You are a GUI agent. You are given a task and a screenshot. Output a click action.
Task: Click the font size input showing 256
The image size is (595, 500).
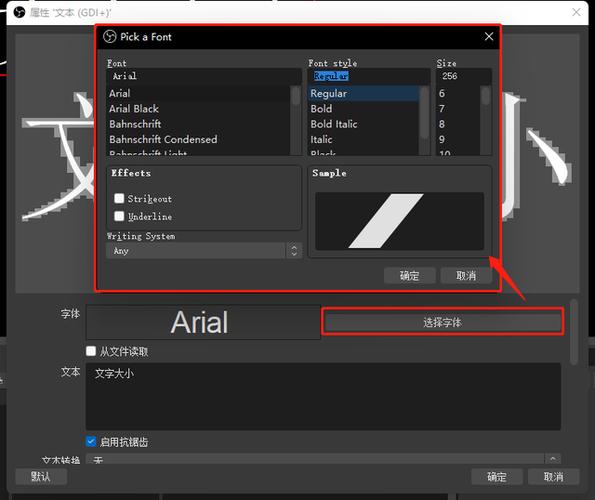pos(464,76)
